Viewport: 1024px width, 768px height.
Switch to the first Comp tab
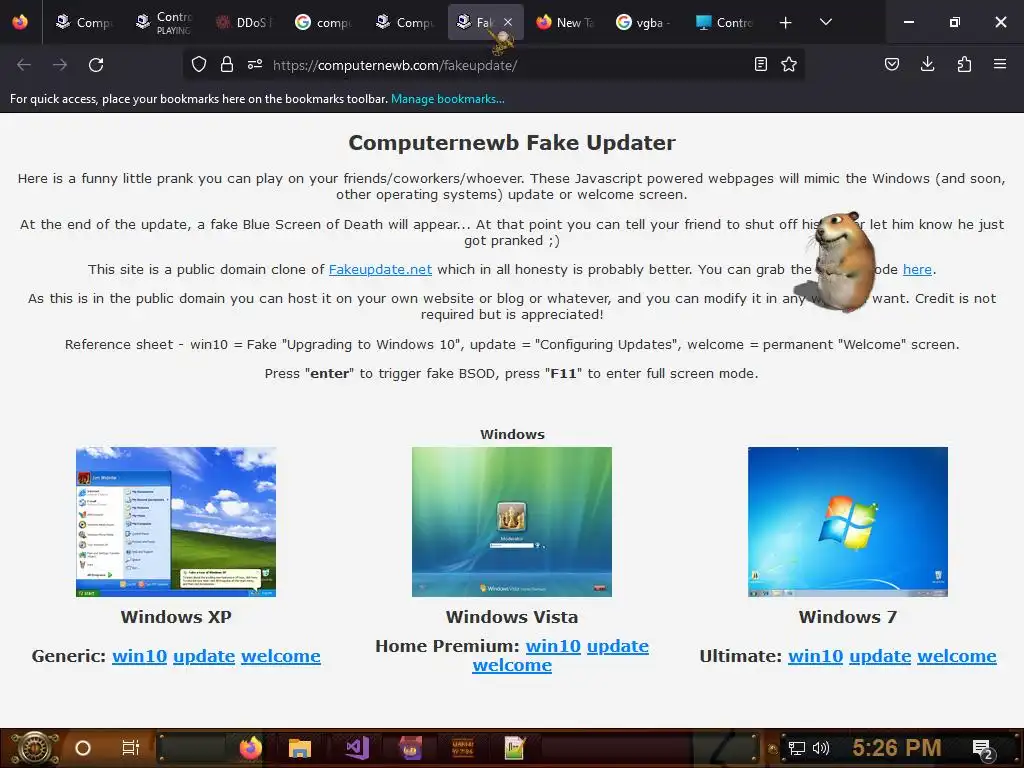85,22
